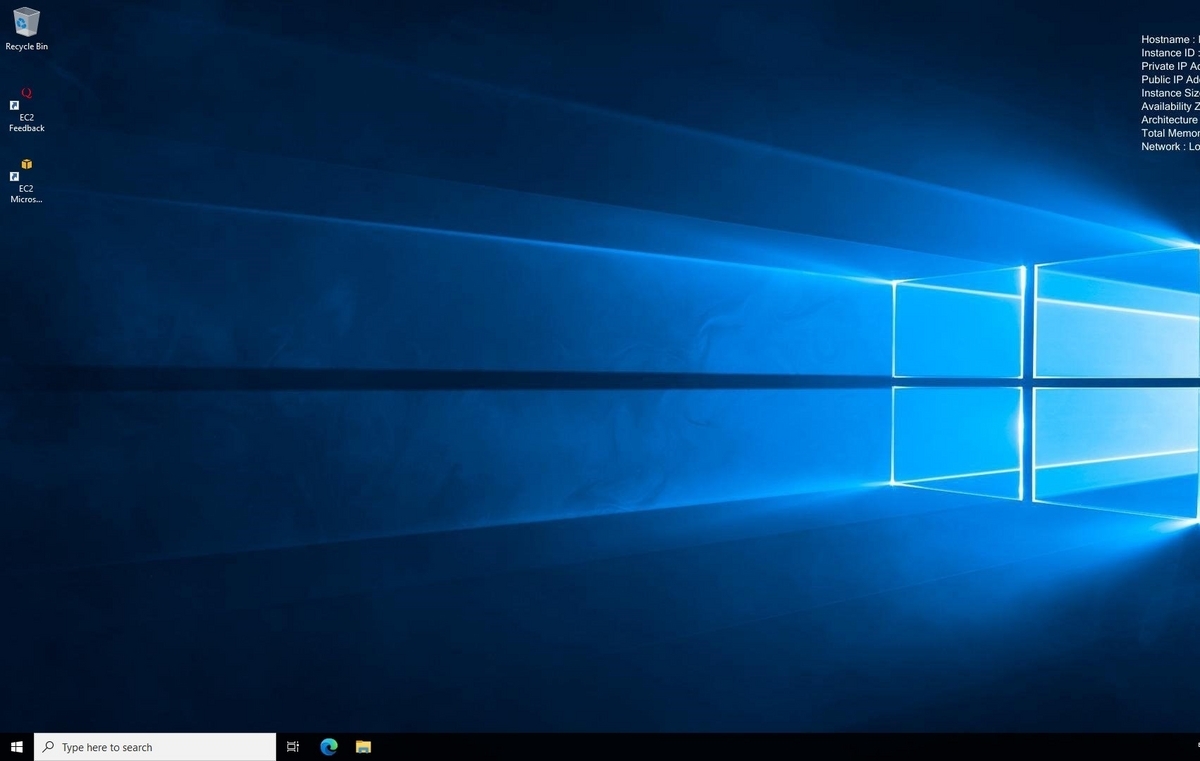Launch Microsoft Edge from the taskbar

pos(329,747)
